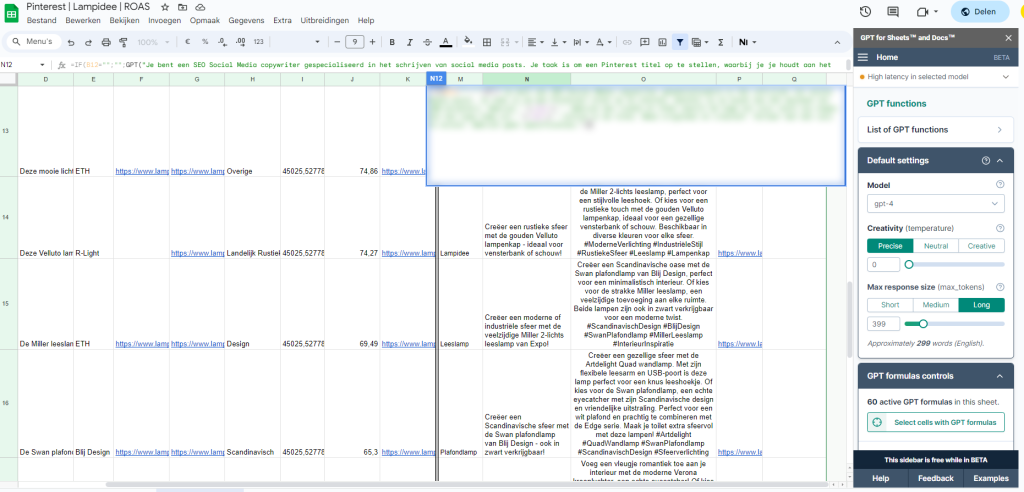Click the undo arrow in the toolbar

pos(71,42)
